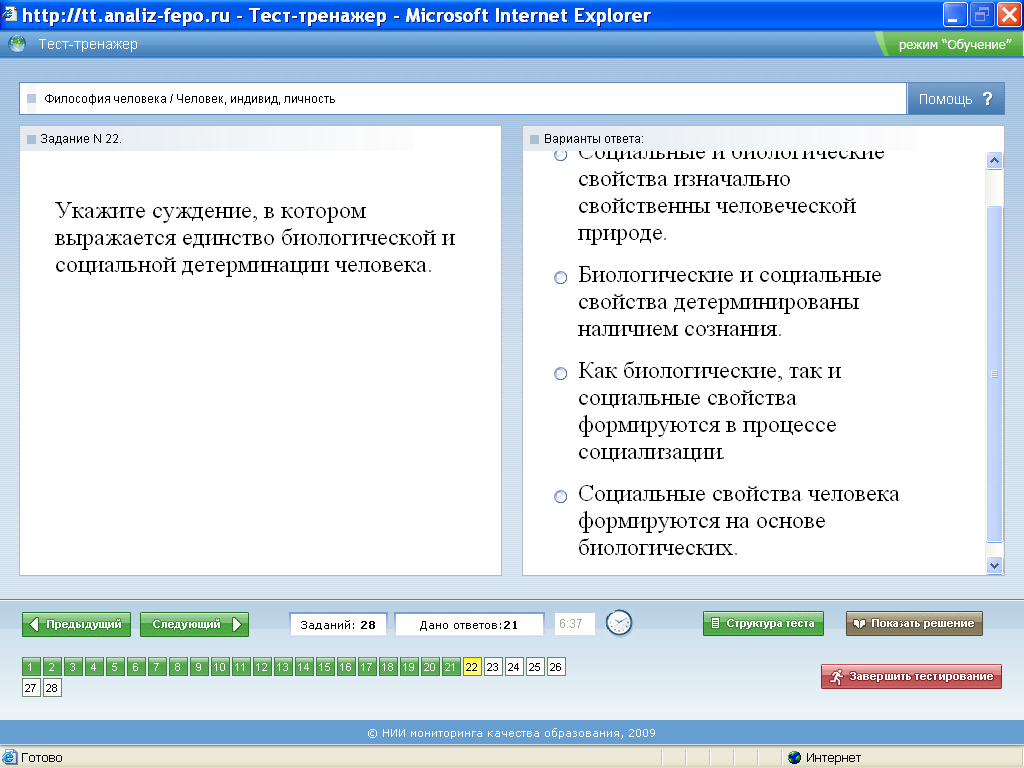
Task: Select answer 'Как биологические, так и социальные'
Action: coord(560,374)
